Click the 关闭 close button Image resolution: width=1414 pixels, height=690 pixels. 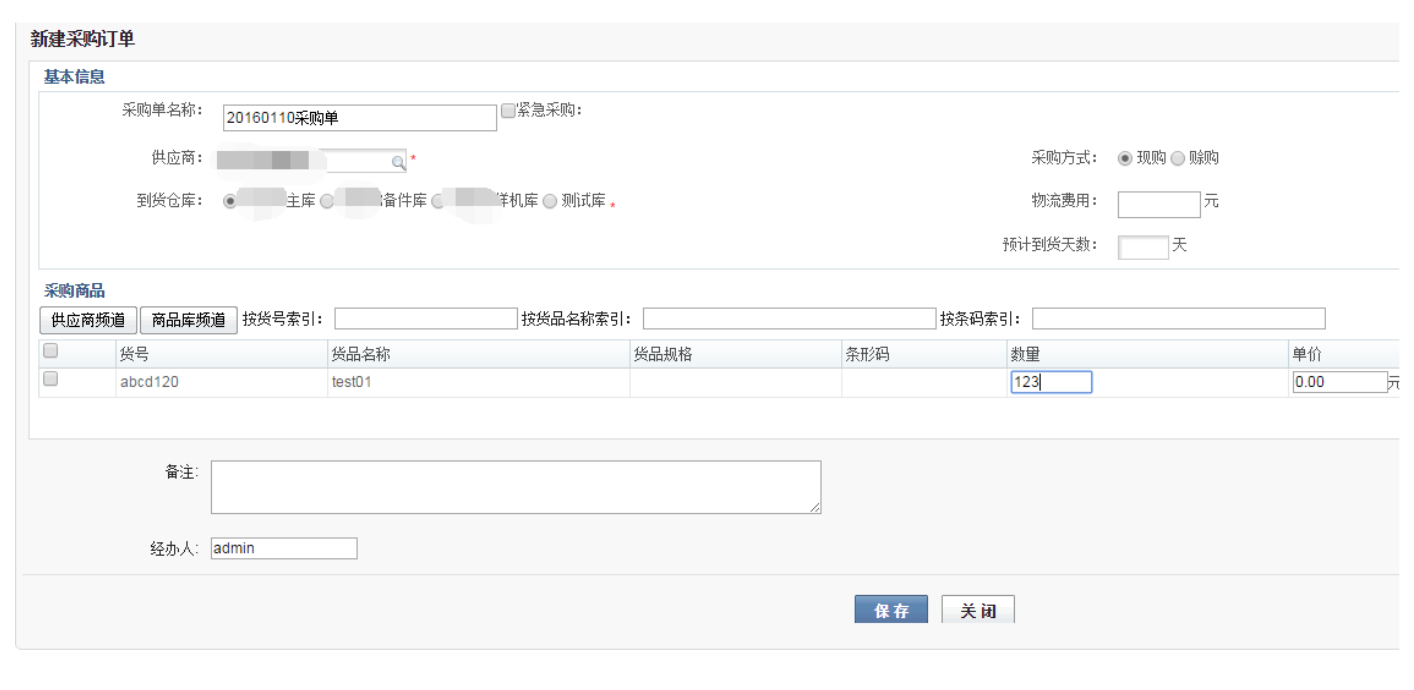[x=977, y=608]
